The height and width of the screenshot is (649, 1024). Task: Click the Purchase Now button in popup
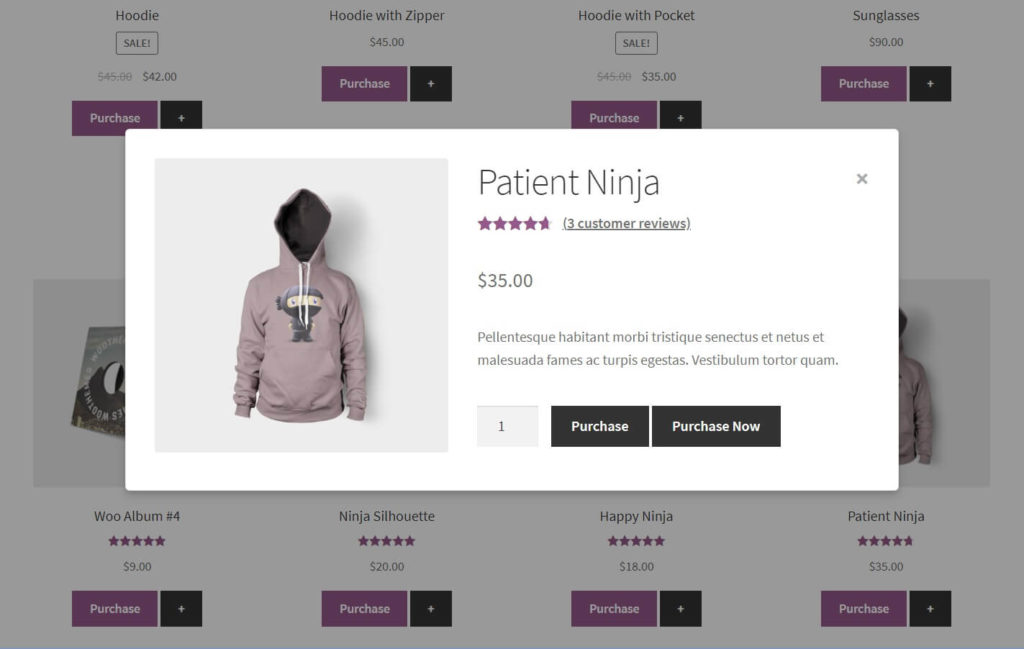pyautogui.click(x=716, y=426)
